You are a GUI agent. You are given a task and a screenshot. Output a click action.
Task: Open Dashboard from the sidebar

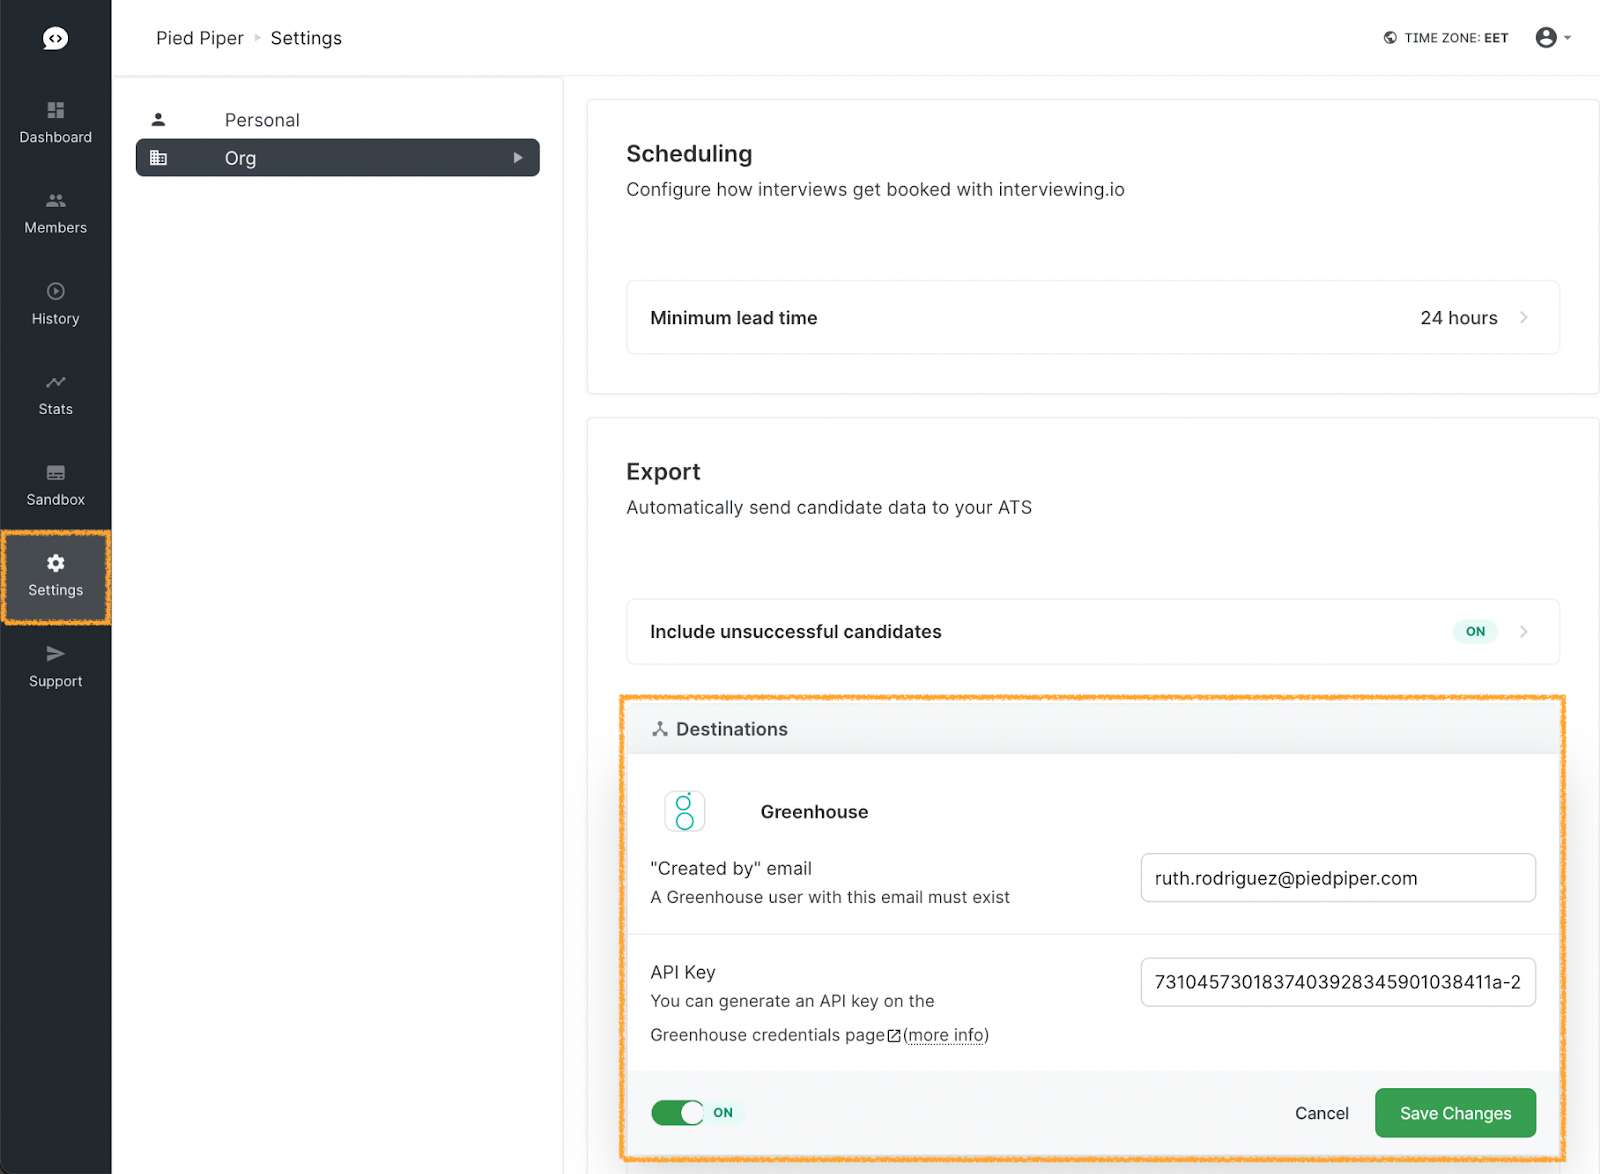coord(56,137)
